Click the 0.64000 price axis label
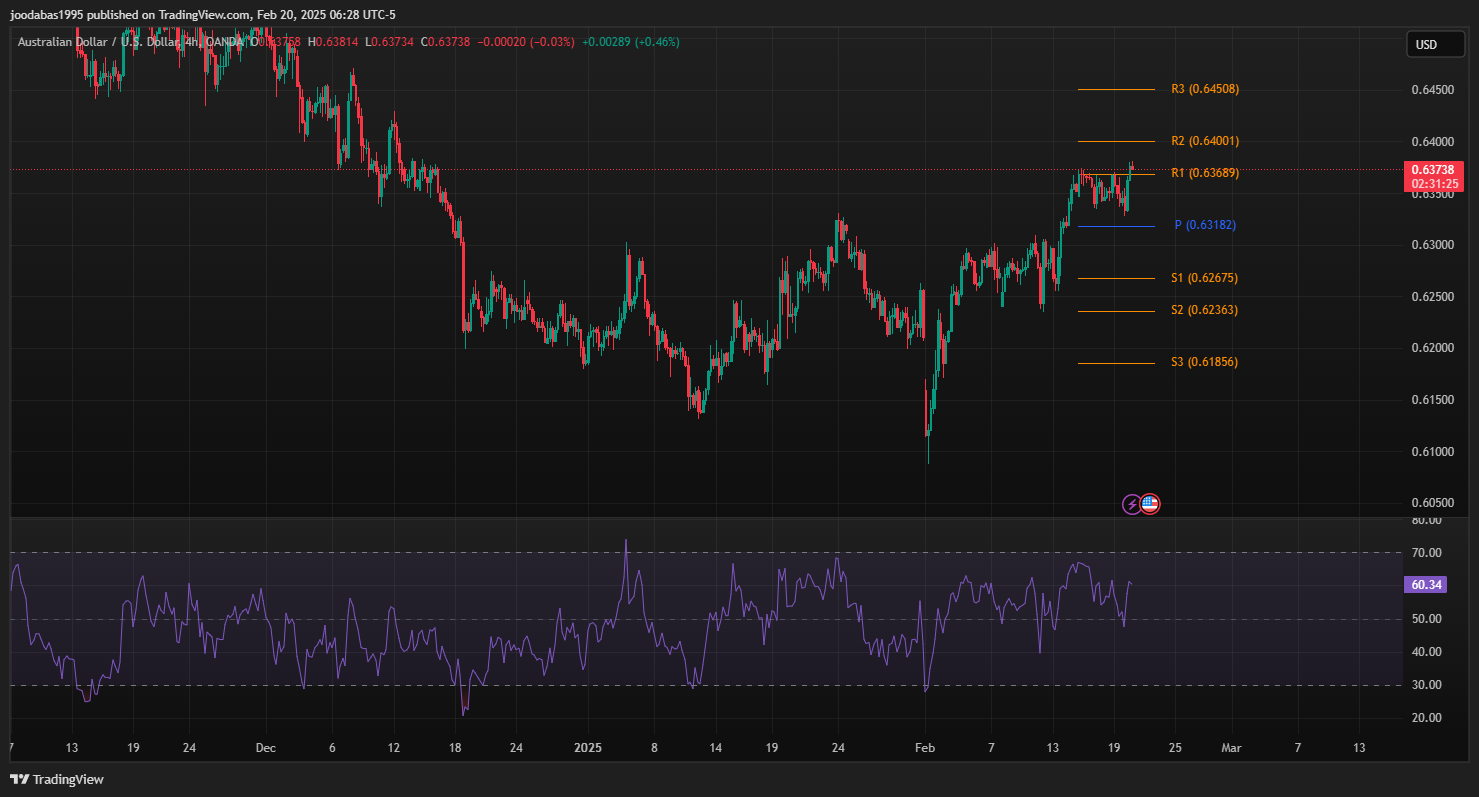Screen dimensions: 1479x797 (x=1432, y=142)
